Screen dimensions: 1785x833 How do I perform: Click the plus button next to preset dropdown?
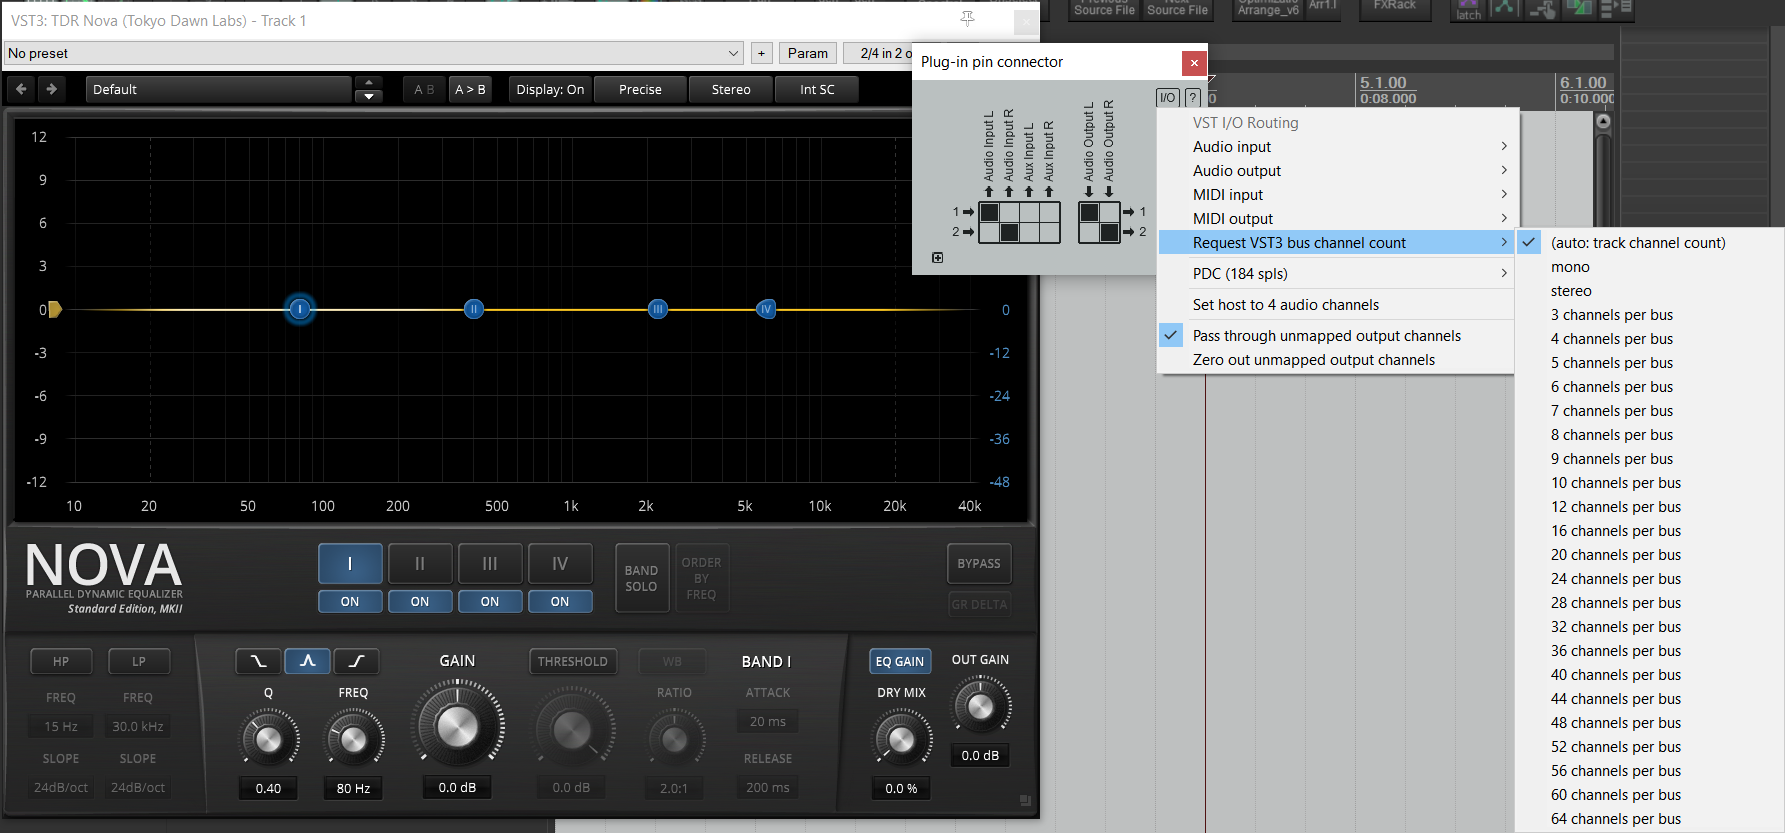[x=761, y=53]
